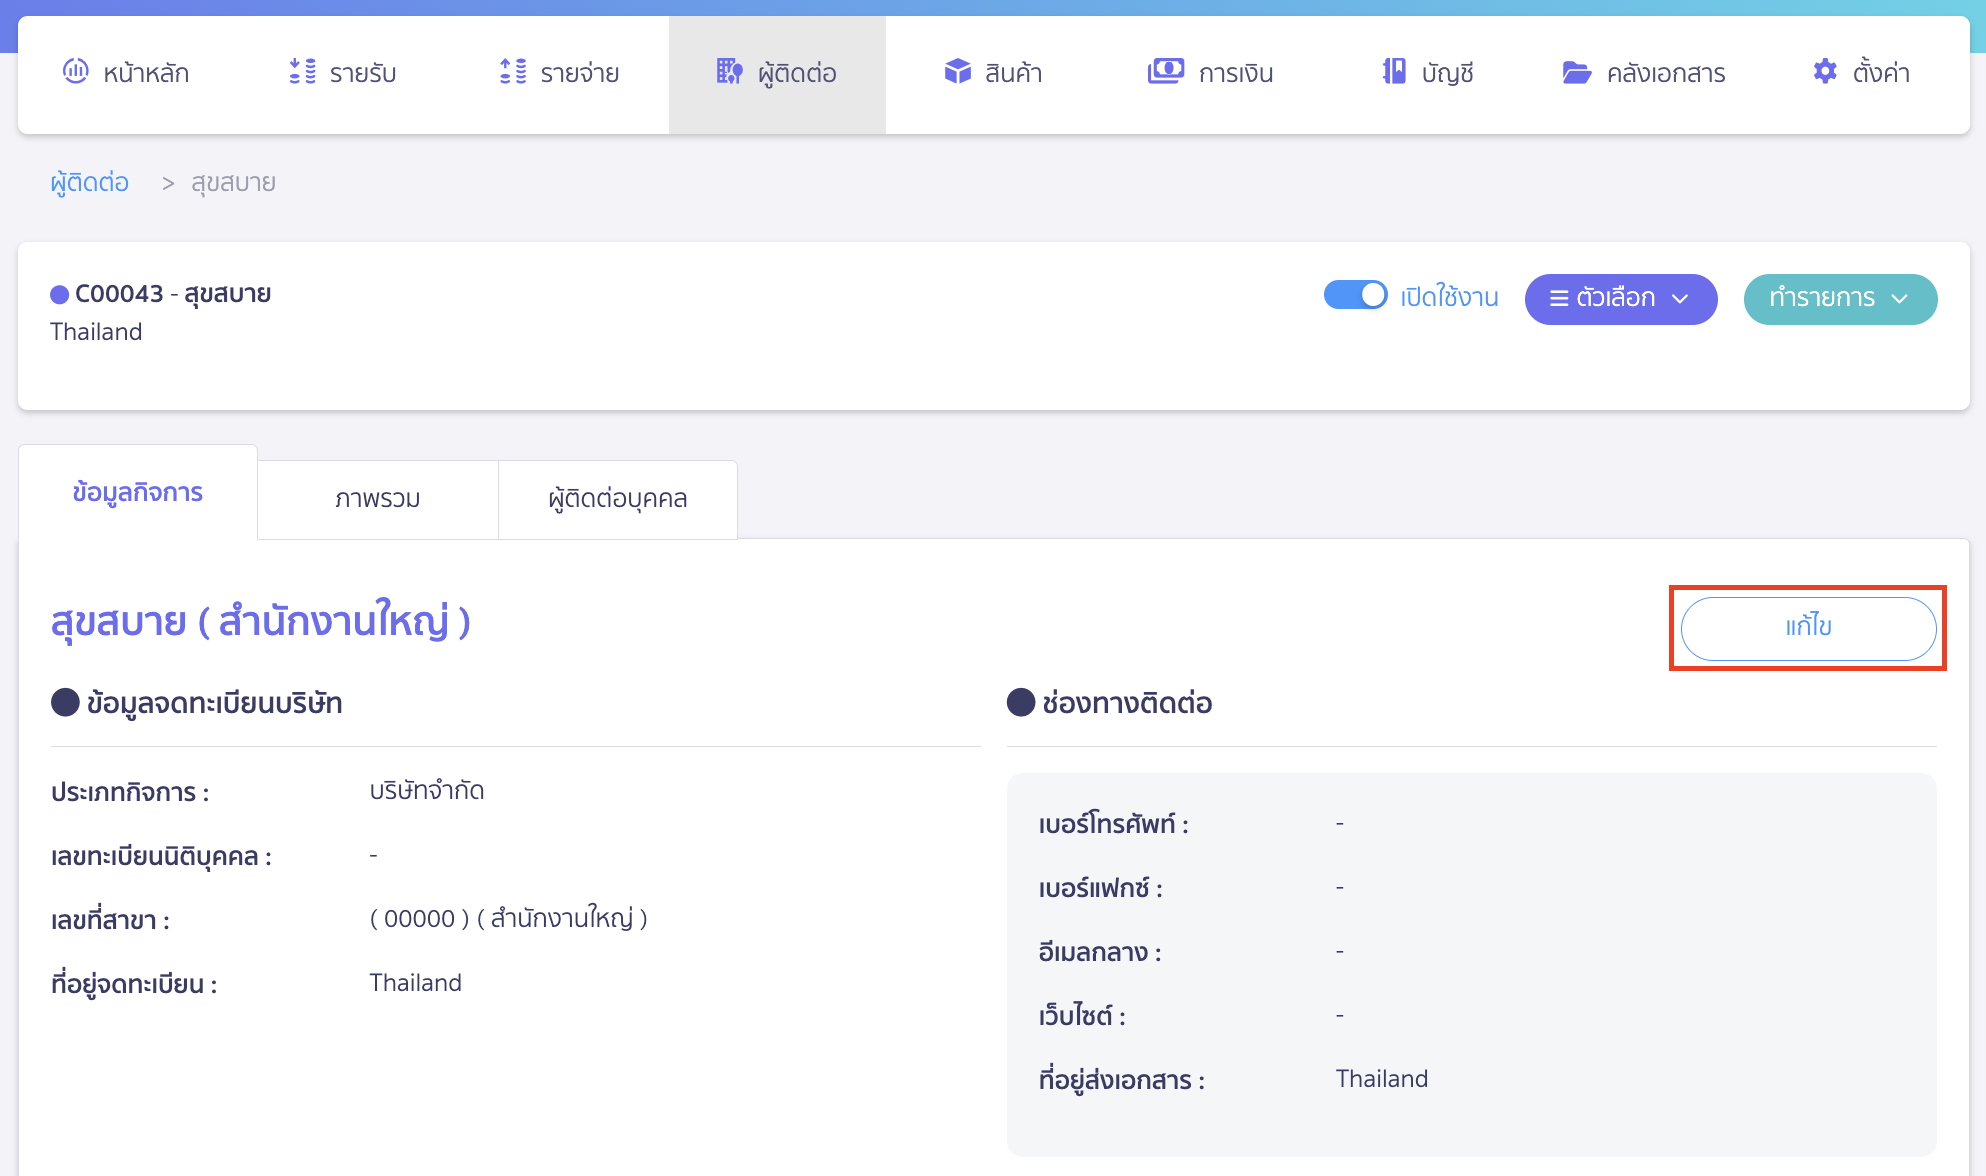This screenshot has height=1176, width=1986.
Task: Open the ตัวเลือก dropdown menu
Action: coord(1620,298)
